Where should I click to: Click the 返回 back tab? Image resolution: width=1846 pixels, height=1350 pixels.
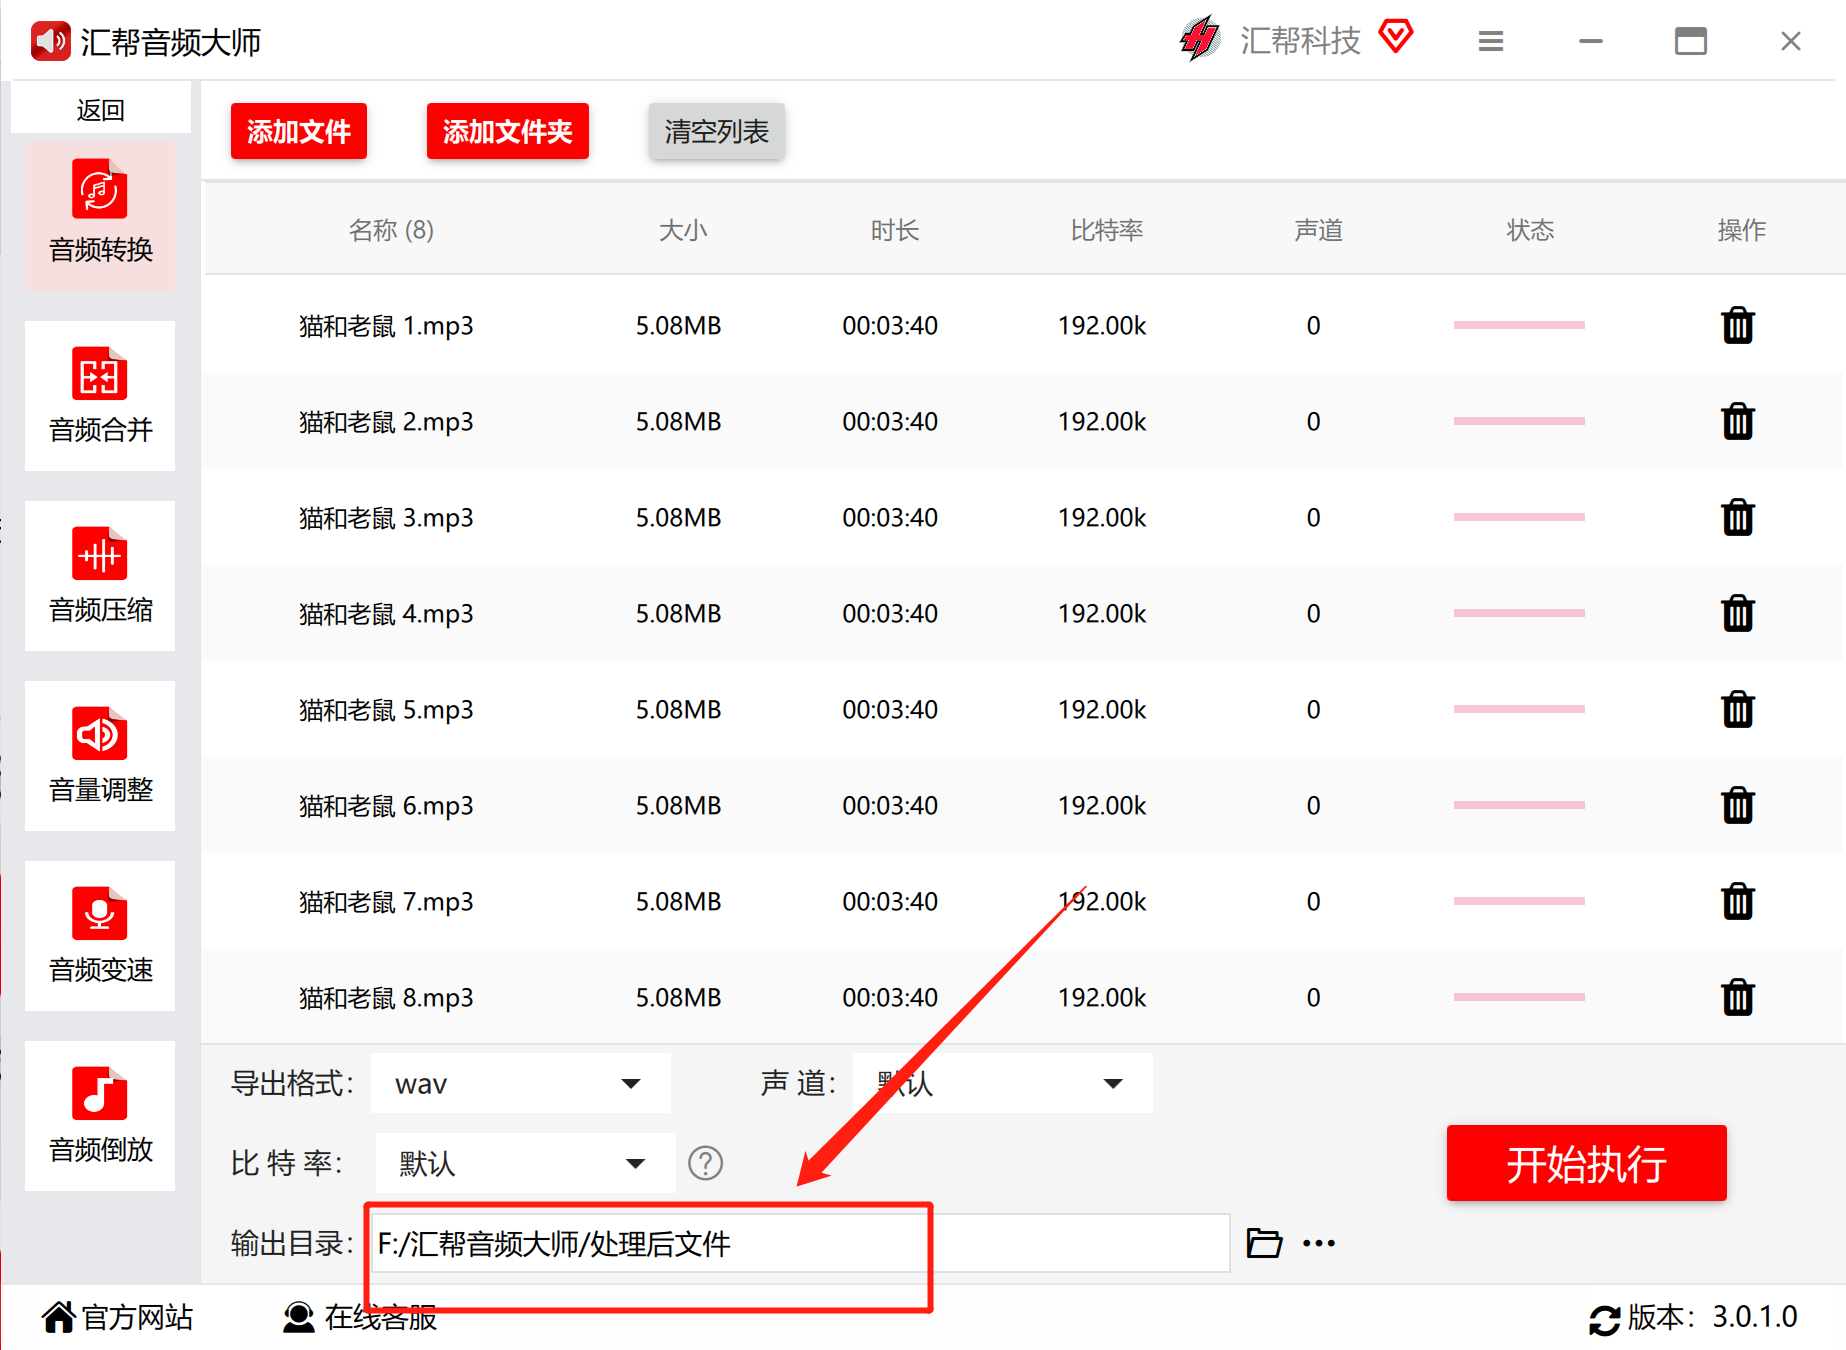pos(100,109)
